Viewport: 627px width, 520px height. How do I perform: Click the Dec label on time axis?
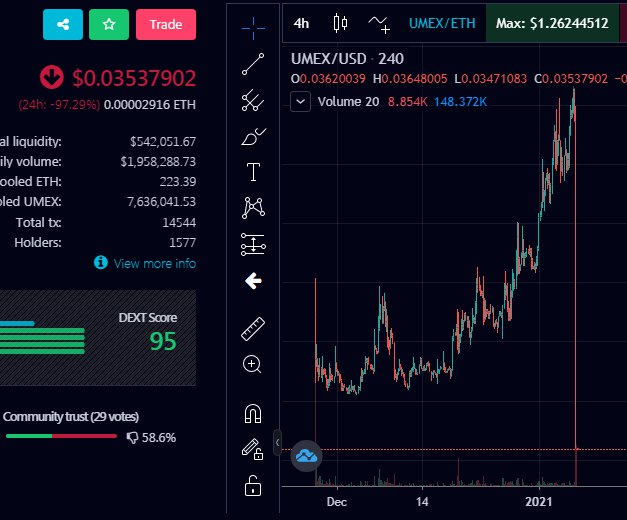tap(337, 502)
